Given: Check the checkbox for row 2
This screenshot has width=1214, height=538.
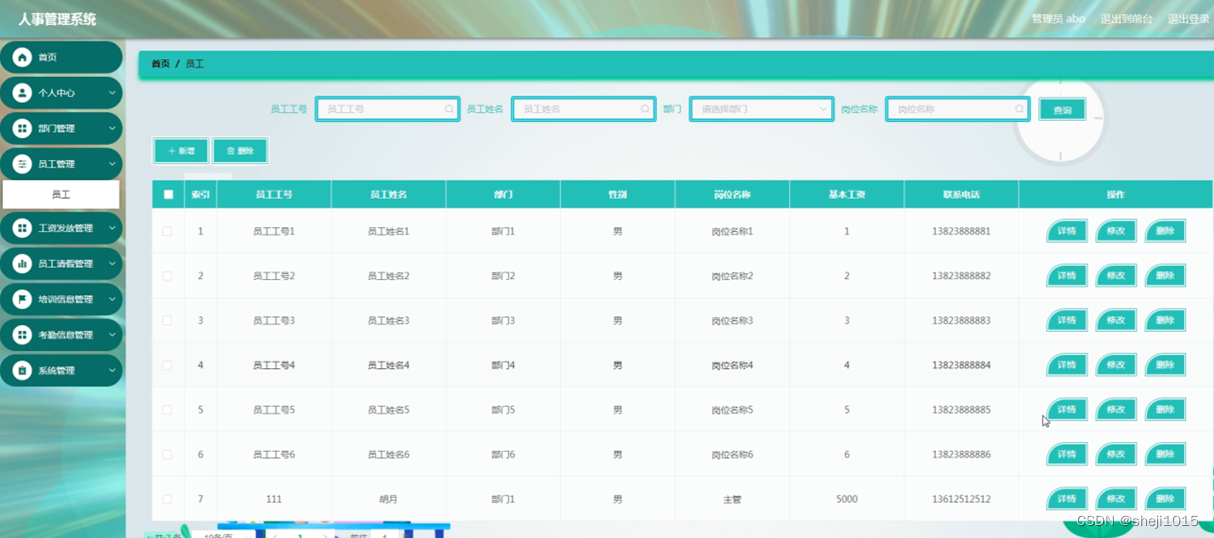Looking at the screenshot, I should click(x=167, y=276).
